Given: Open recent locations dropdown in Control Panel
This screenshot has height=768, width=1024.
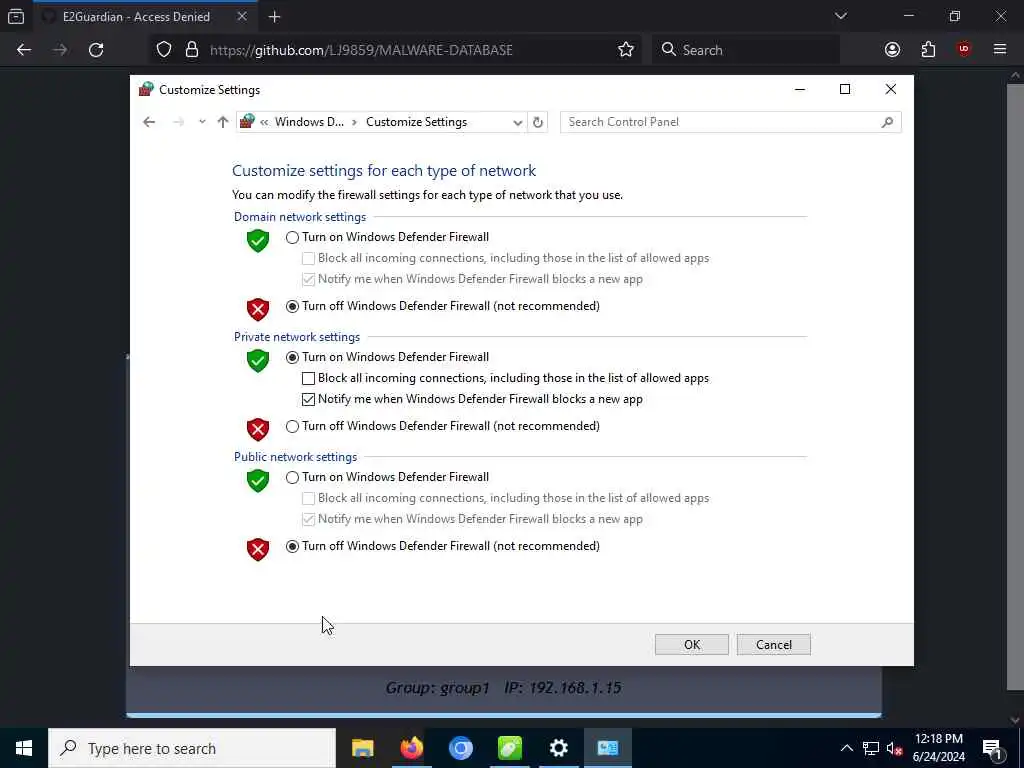Looking at the screenshot, I should (x=202, y=122).
